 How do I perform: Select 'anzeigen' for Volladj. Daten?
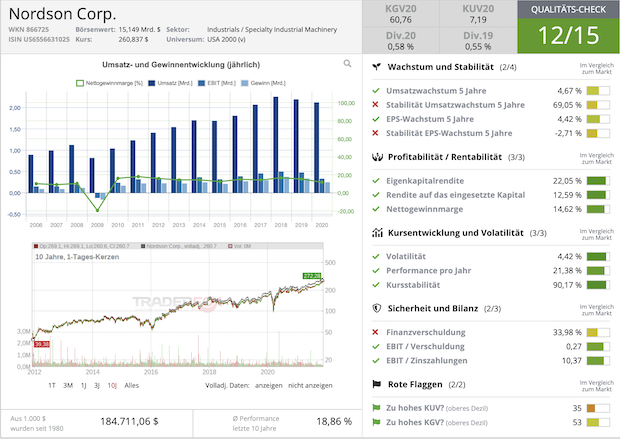click(x=268, y=385)
